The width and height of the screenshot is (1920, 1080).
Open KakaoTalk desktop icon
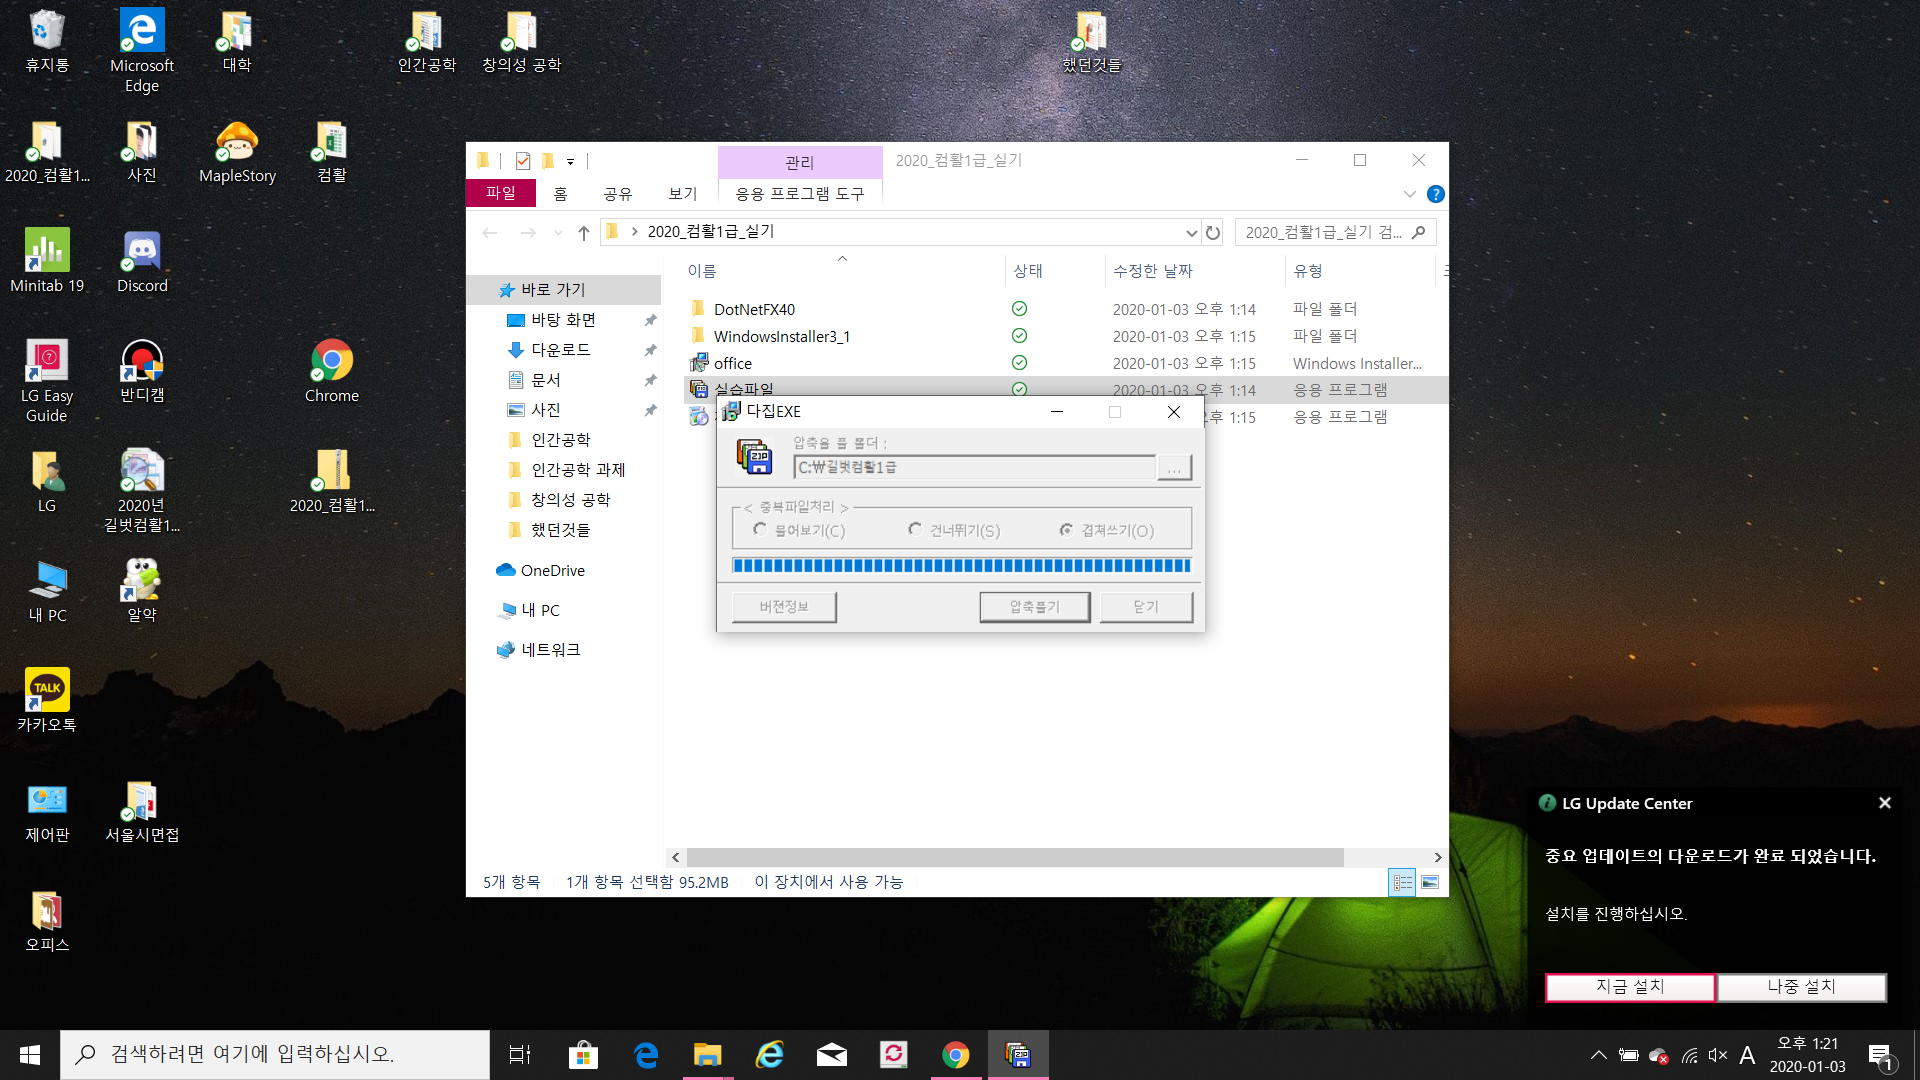pyautogui.click(x=47, y=699)
